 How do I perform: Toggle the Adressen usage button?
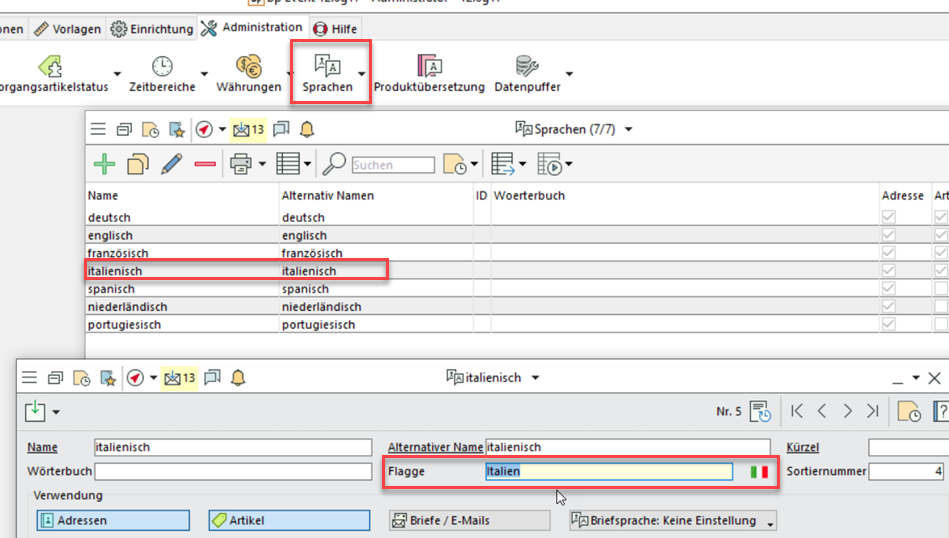pos(112,520)
